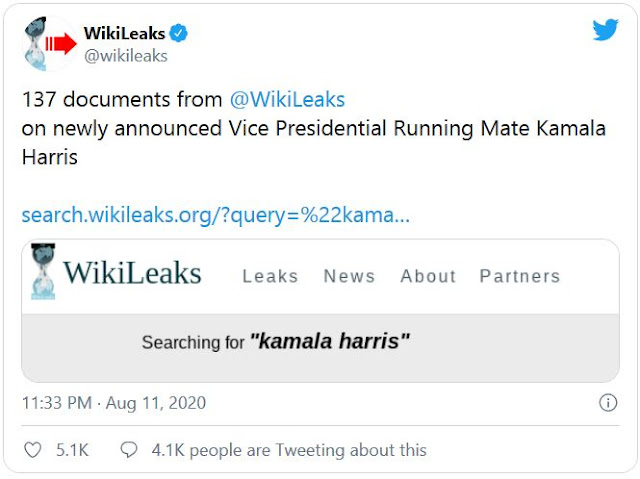This screenshot has width=640, height=479.
Task: Open the tweet info icon
Action: tap(607, 403)
